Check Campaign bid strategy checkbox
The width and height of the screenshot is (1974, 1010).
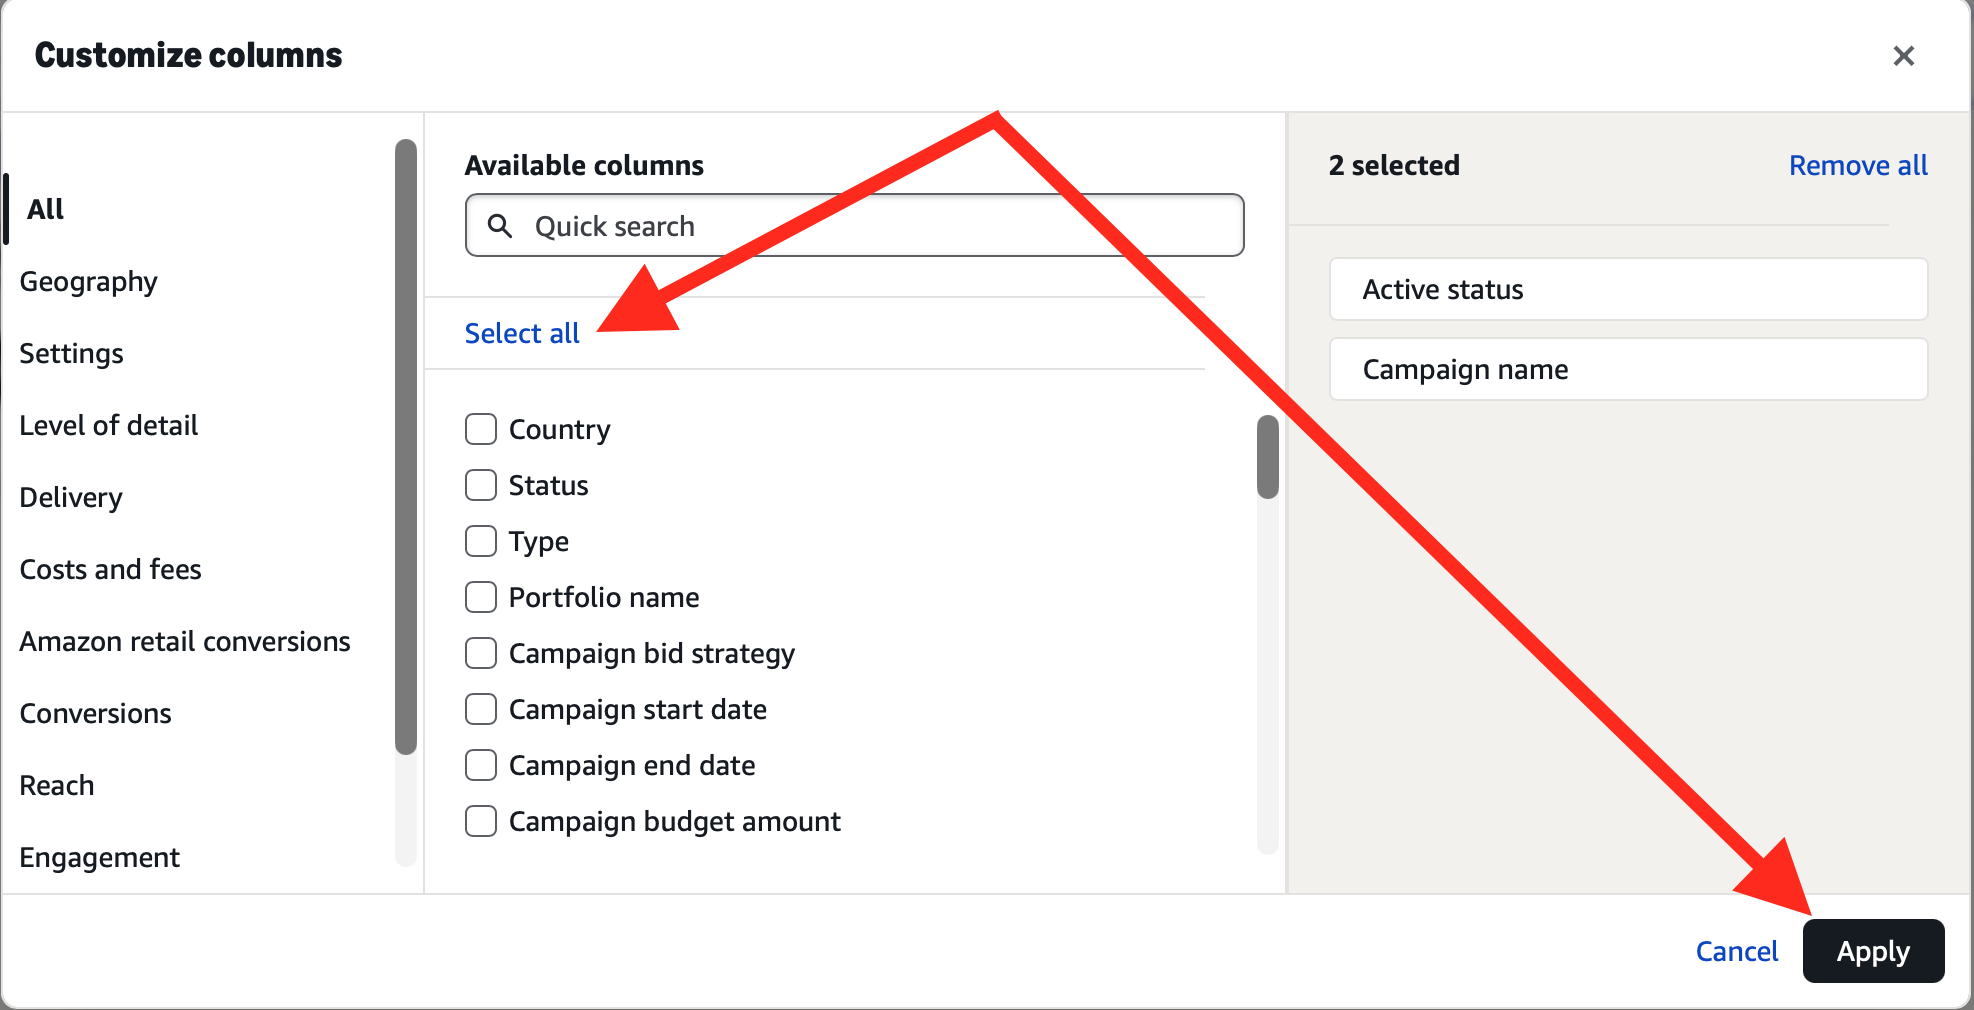(481, 653)
